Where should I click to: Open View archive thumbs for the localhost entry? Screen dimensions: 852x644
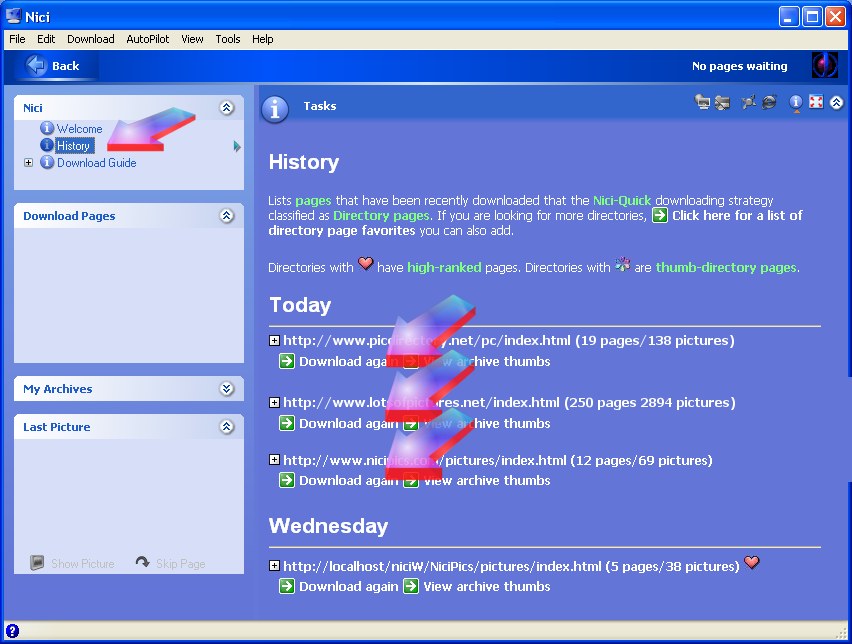(487, 586)
